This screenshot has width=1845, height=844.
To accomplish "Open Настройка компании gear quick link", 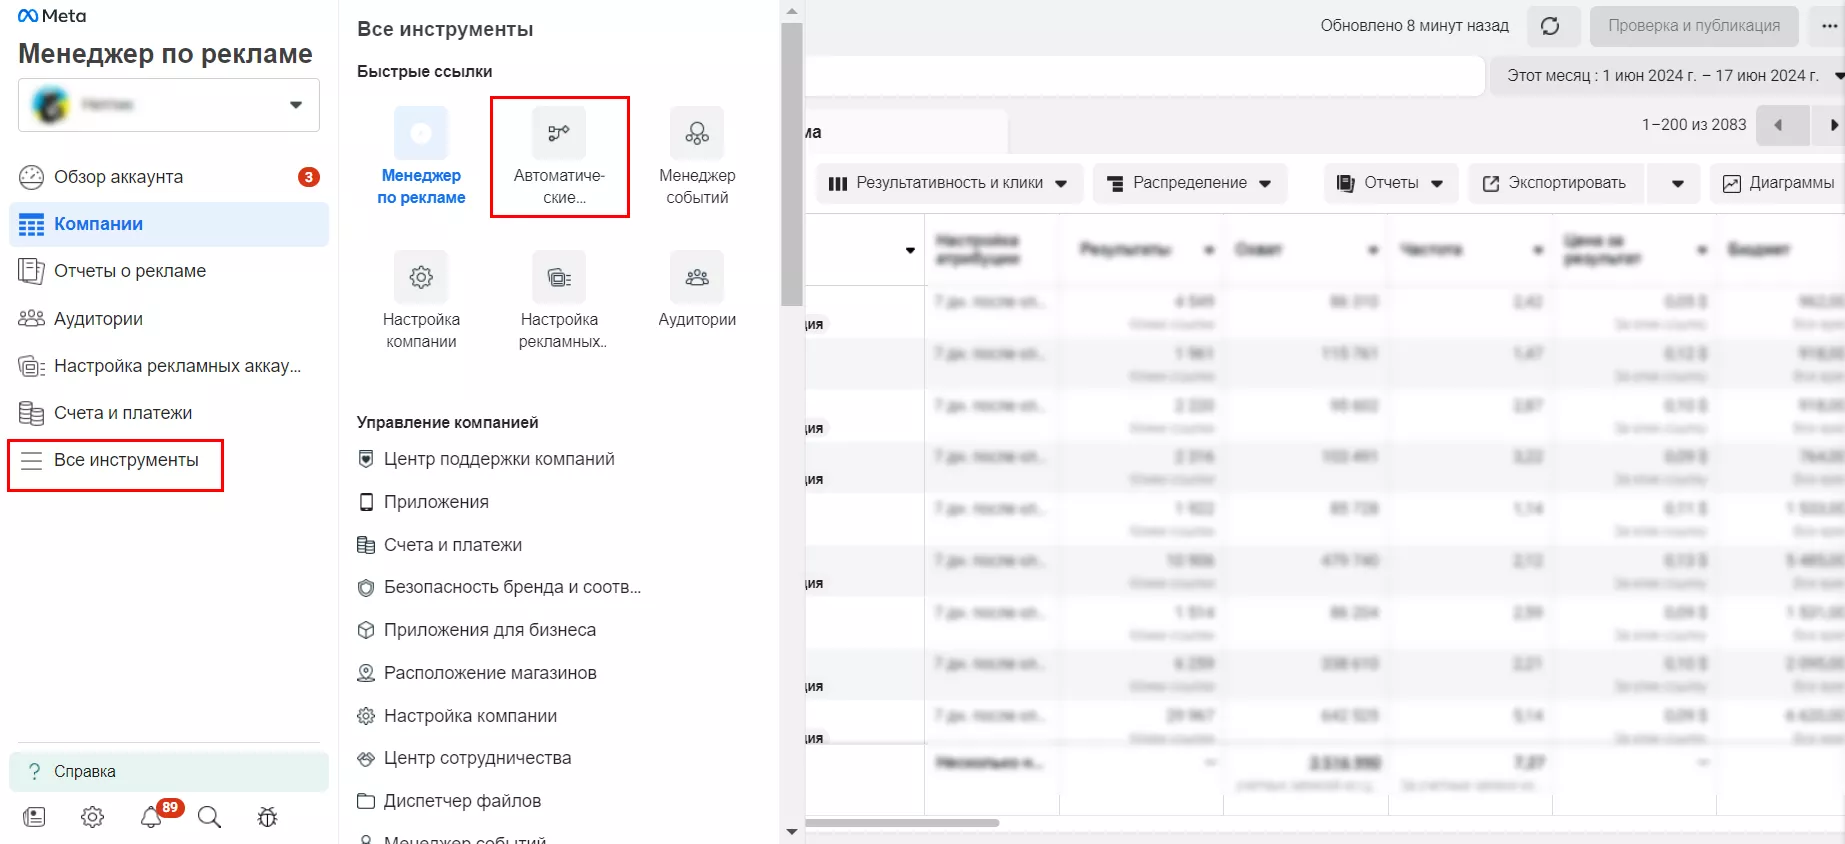I will tap(421, 277).
